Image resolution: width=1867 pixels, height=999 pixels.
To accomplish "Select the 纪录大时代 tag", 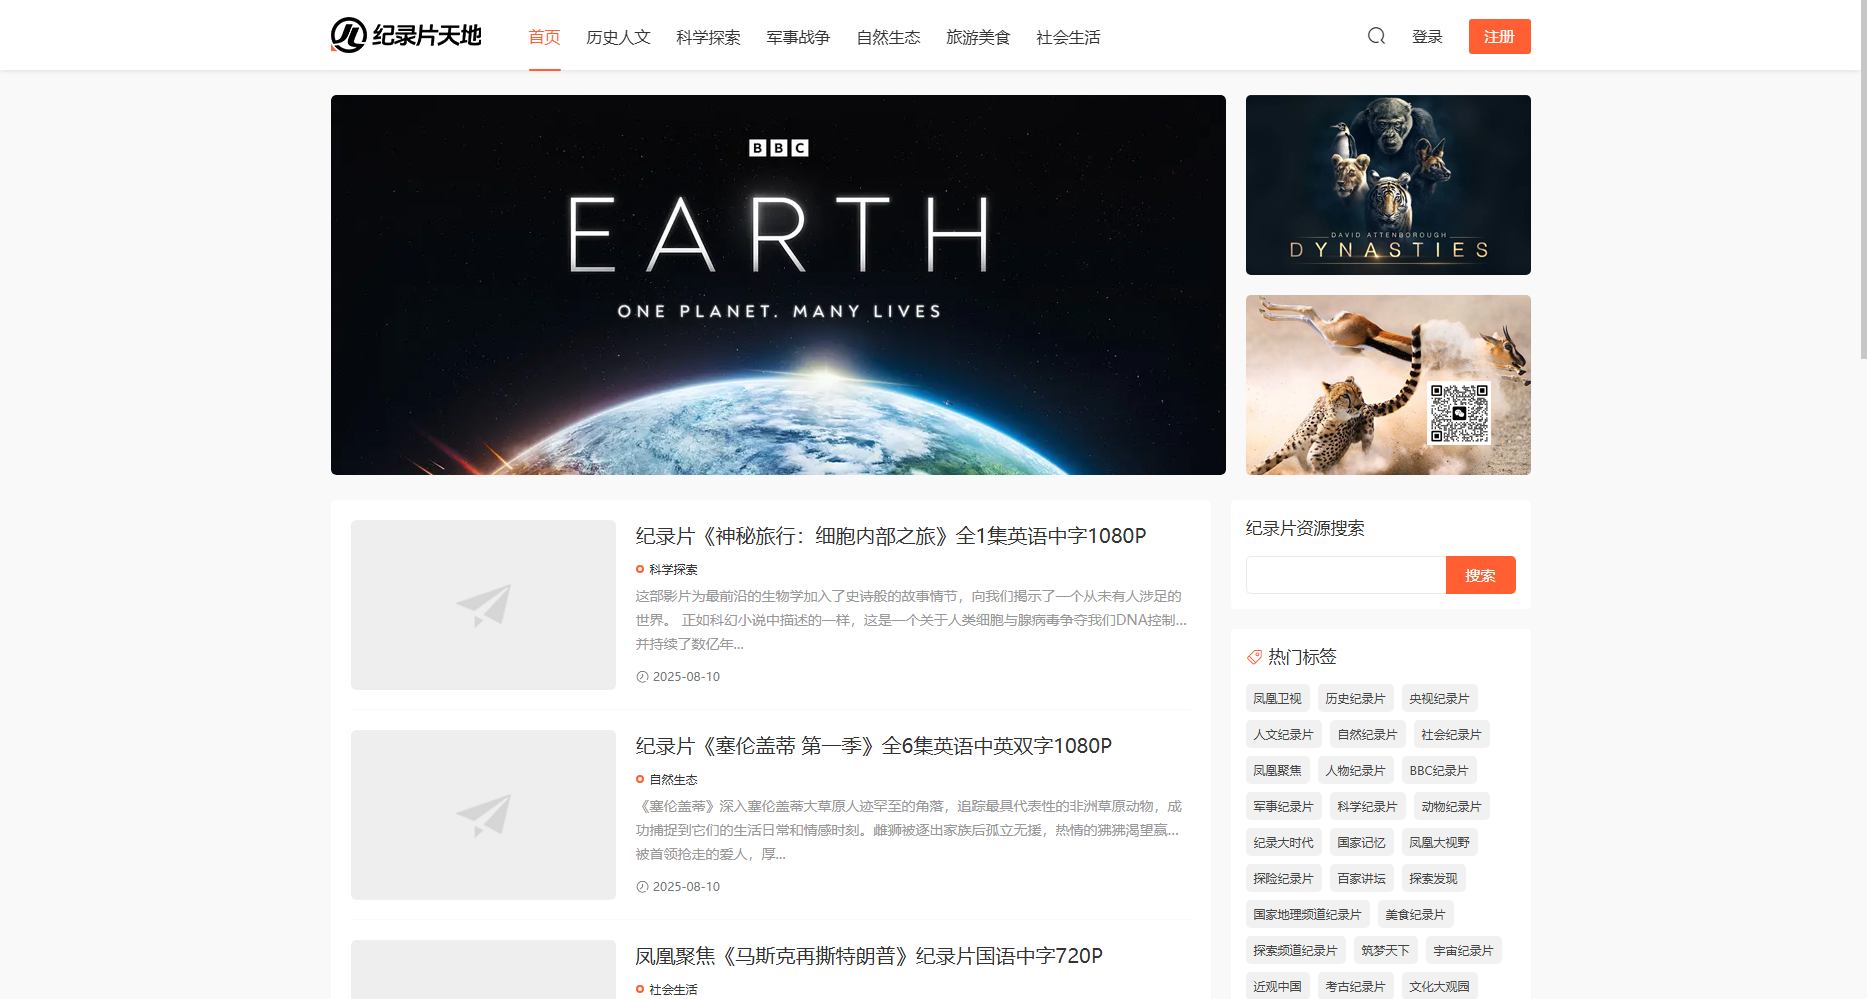I will point(1283,843).
